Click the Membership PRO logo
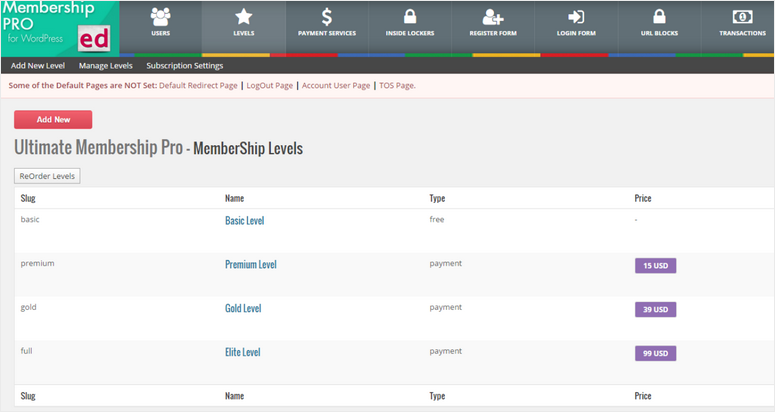Viewport: 775px width, 412px height. [x=60, y=28]
